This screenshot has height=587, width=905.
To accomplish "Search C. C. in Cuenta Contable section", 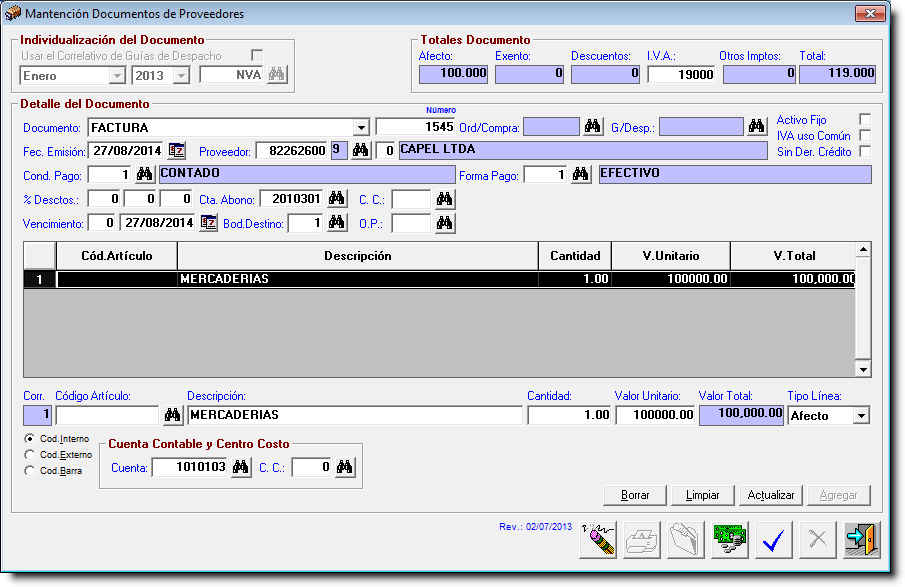I will pos(345,467).
